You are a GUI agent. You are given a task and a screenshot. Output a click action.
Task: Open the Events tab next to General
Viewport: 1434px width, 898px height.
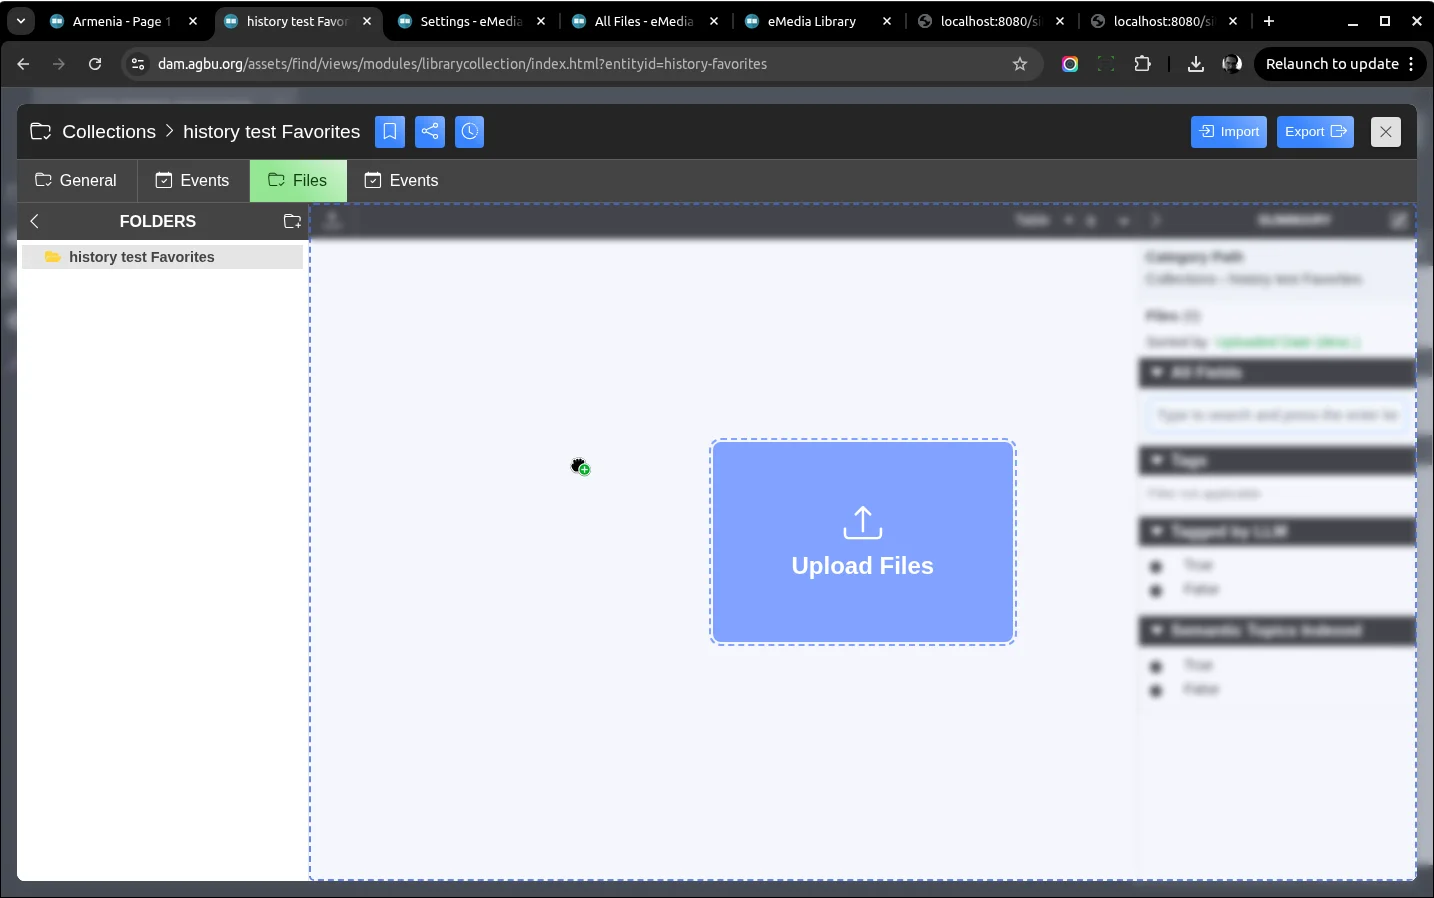click(x=193, y=181)
